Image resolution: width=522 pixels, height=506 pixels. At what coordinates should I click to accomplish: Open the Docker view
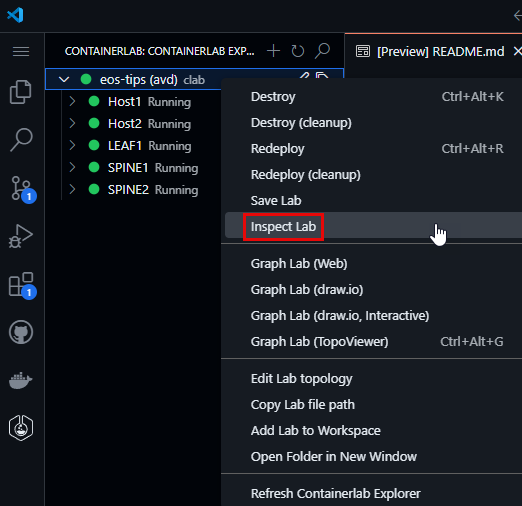(21, 380)
